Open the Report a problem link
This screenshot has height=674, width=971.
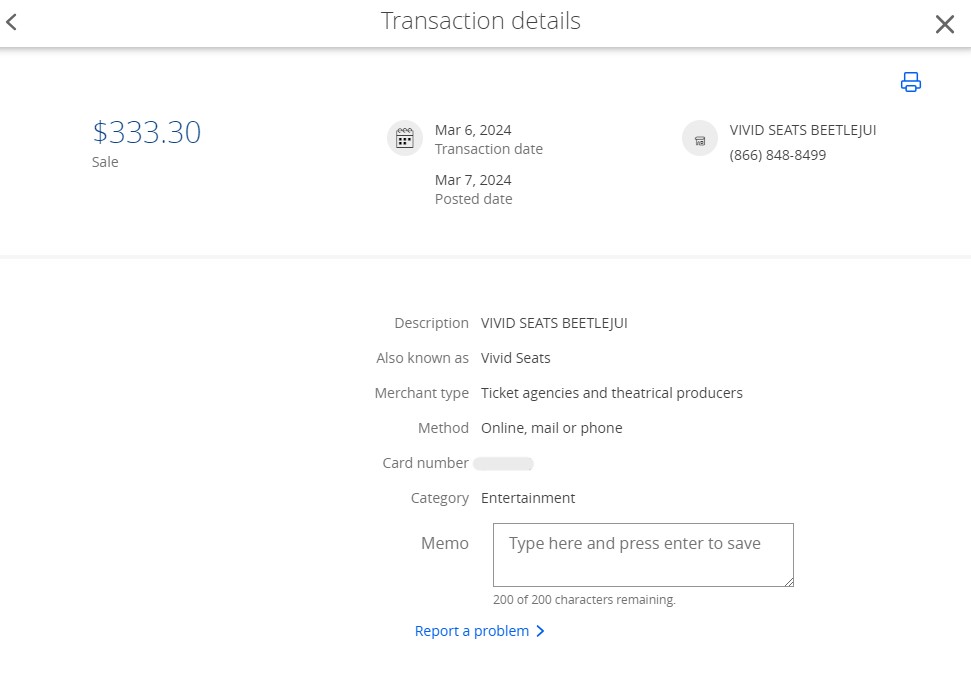[x=472, y=631]
